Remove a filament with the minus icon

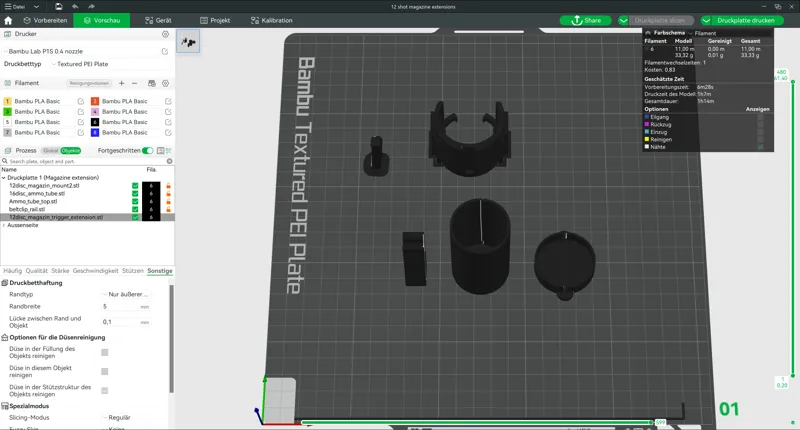(135, 83)
